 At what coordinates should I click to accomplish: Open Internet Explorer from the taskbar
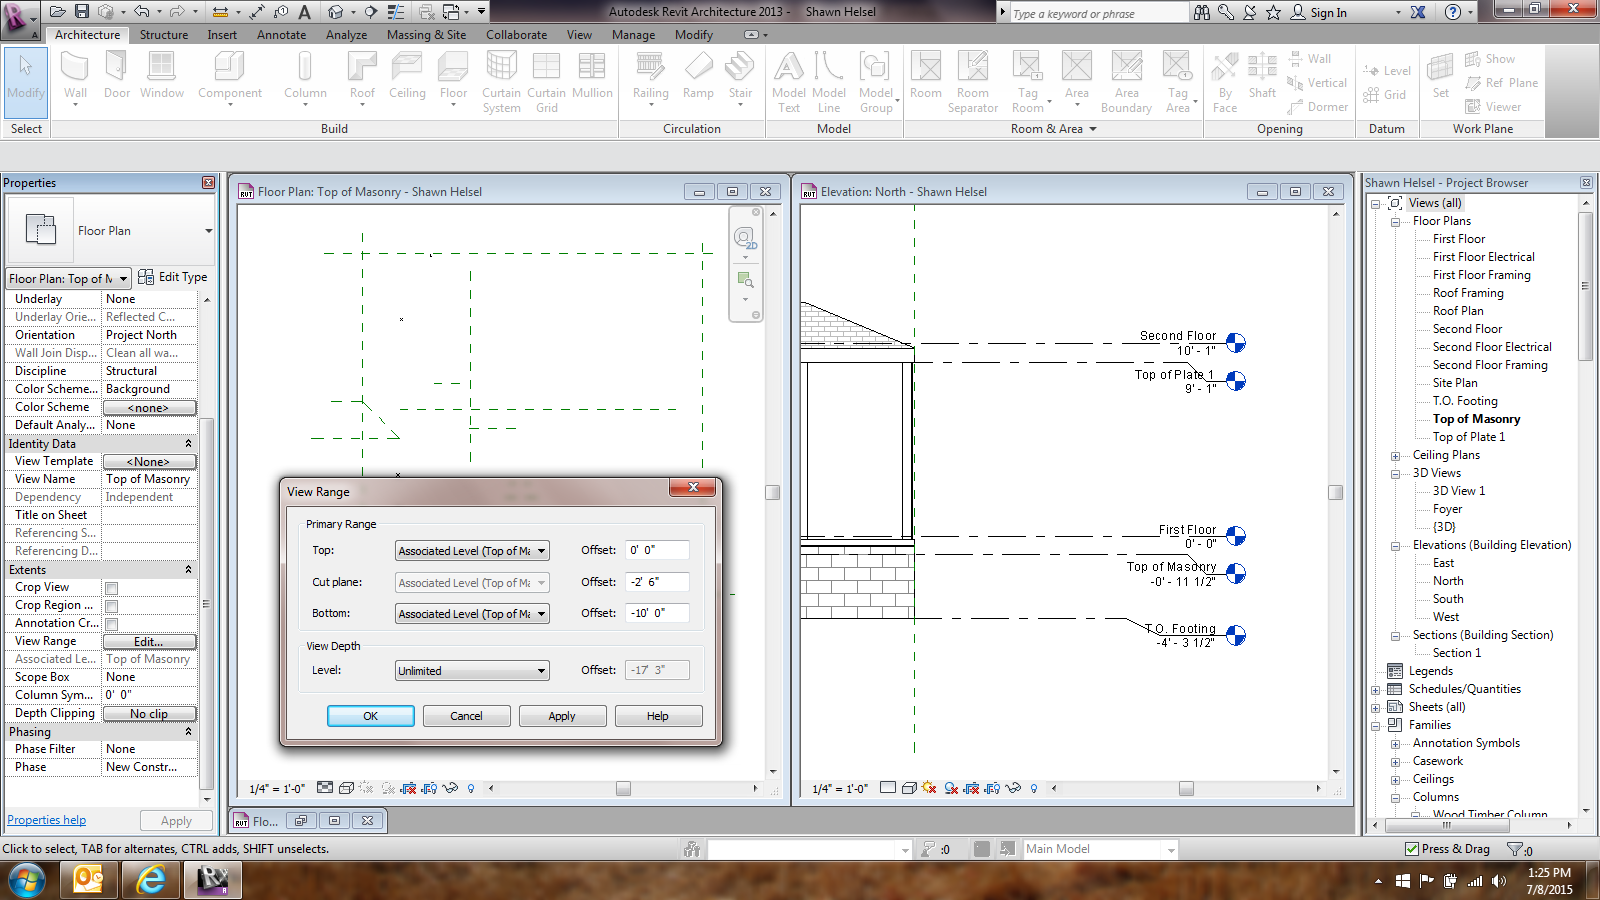(151, 880)
